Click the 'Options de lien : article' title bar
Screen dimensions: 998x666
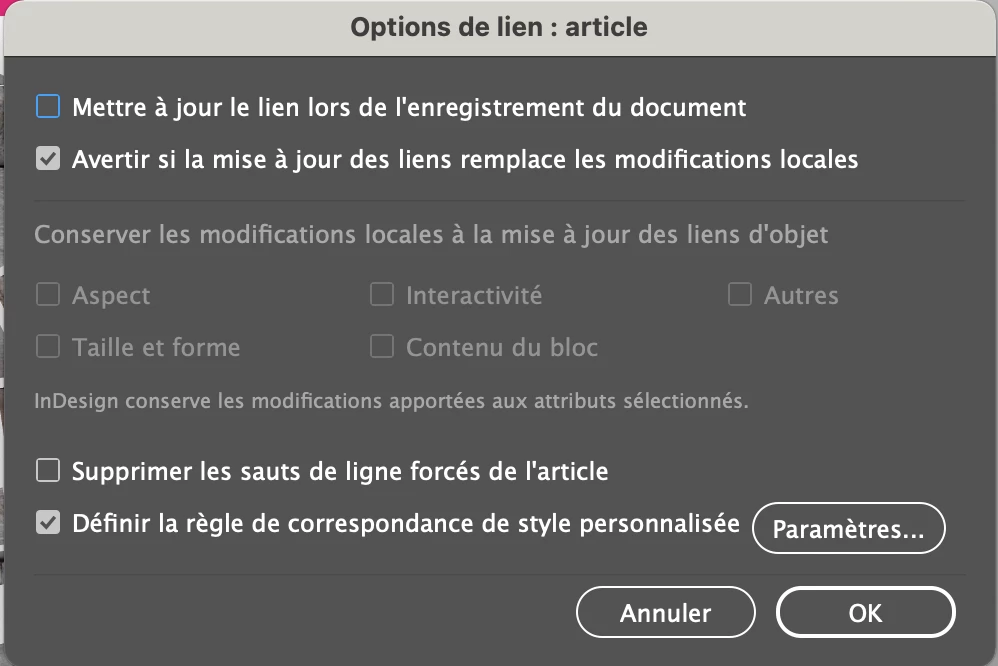tap(499, 27)
